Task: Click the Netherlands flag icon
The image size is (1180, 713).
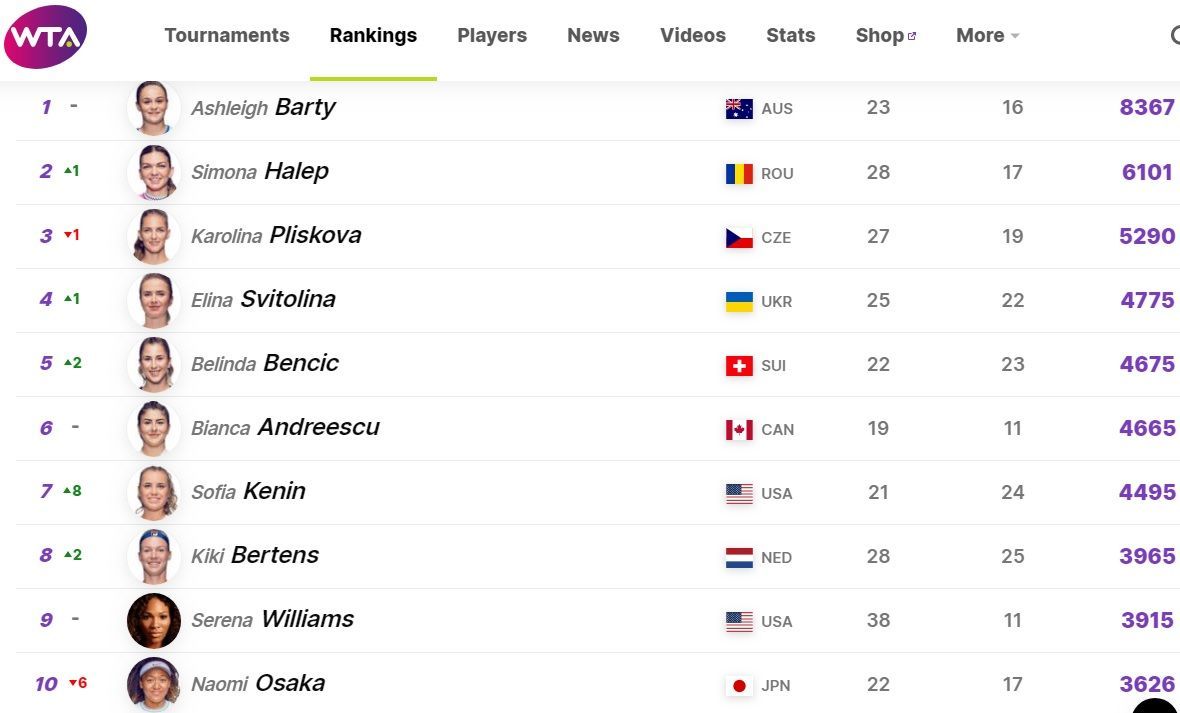Action: (x=739, y=557)
